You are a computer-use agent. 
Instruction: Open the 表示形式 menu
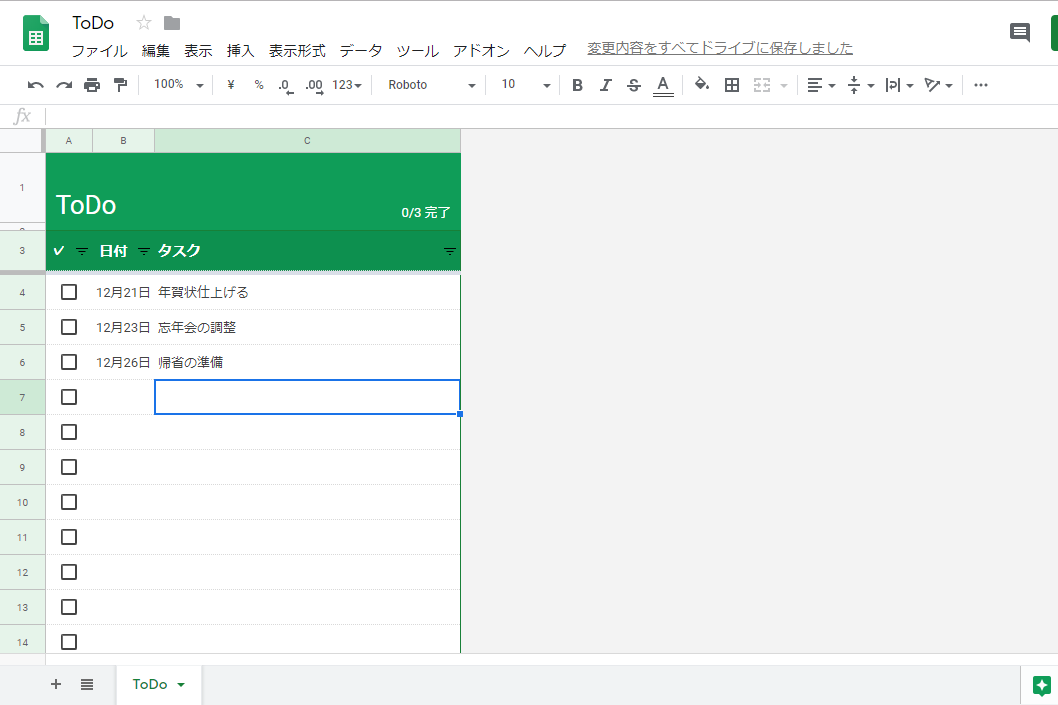(x=297, y=51)
